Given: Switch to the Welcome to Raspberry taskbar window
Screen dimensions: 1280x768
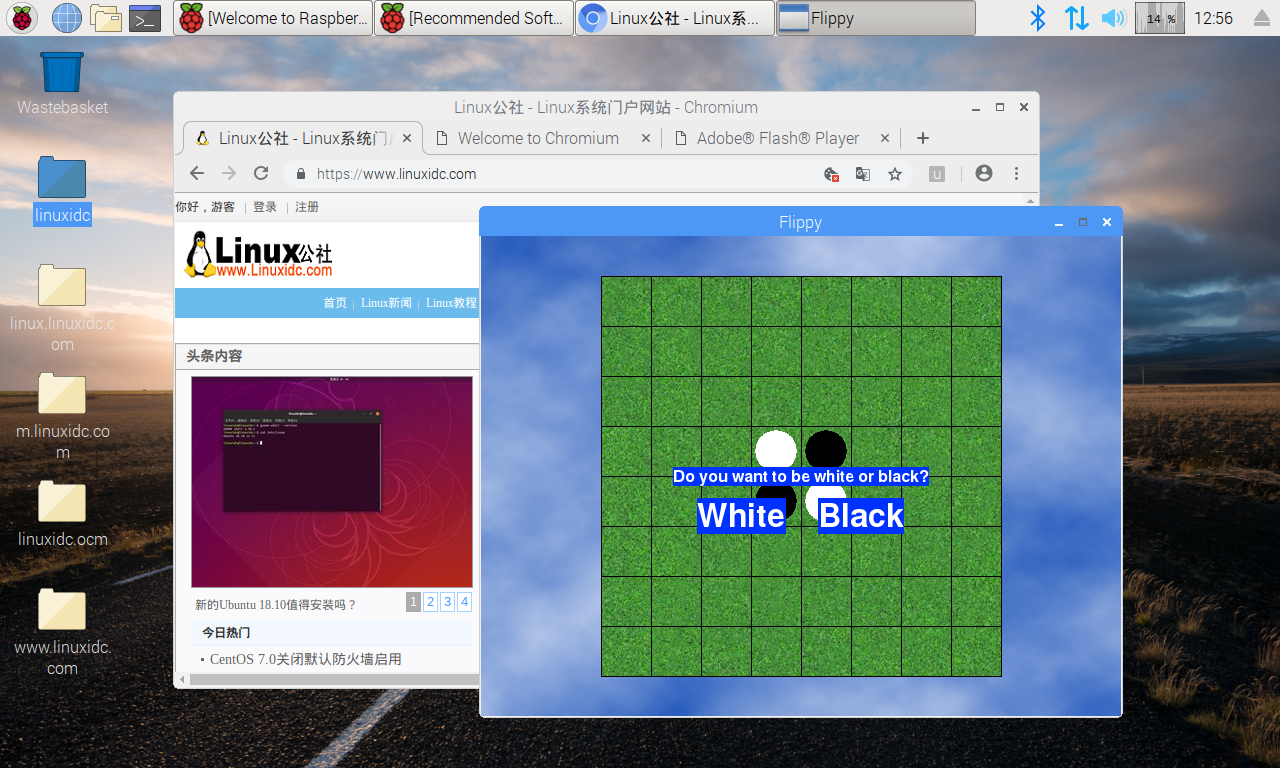Looking at the screenshot, I should [273, 18].
